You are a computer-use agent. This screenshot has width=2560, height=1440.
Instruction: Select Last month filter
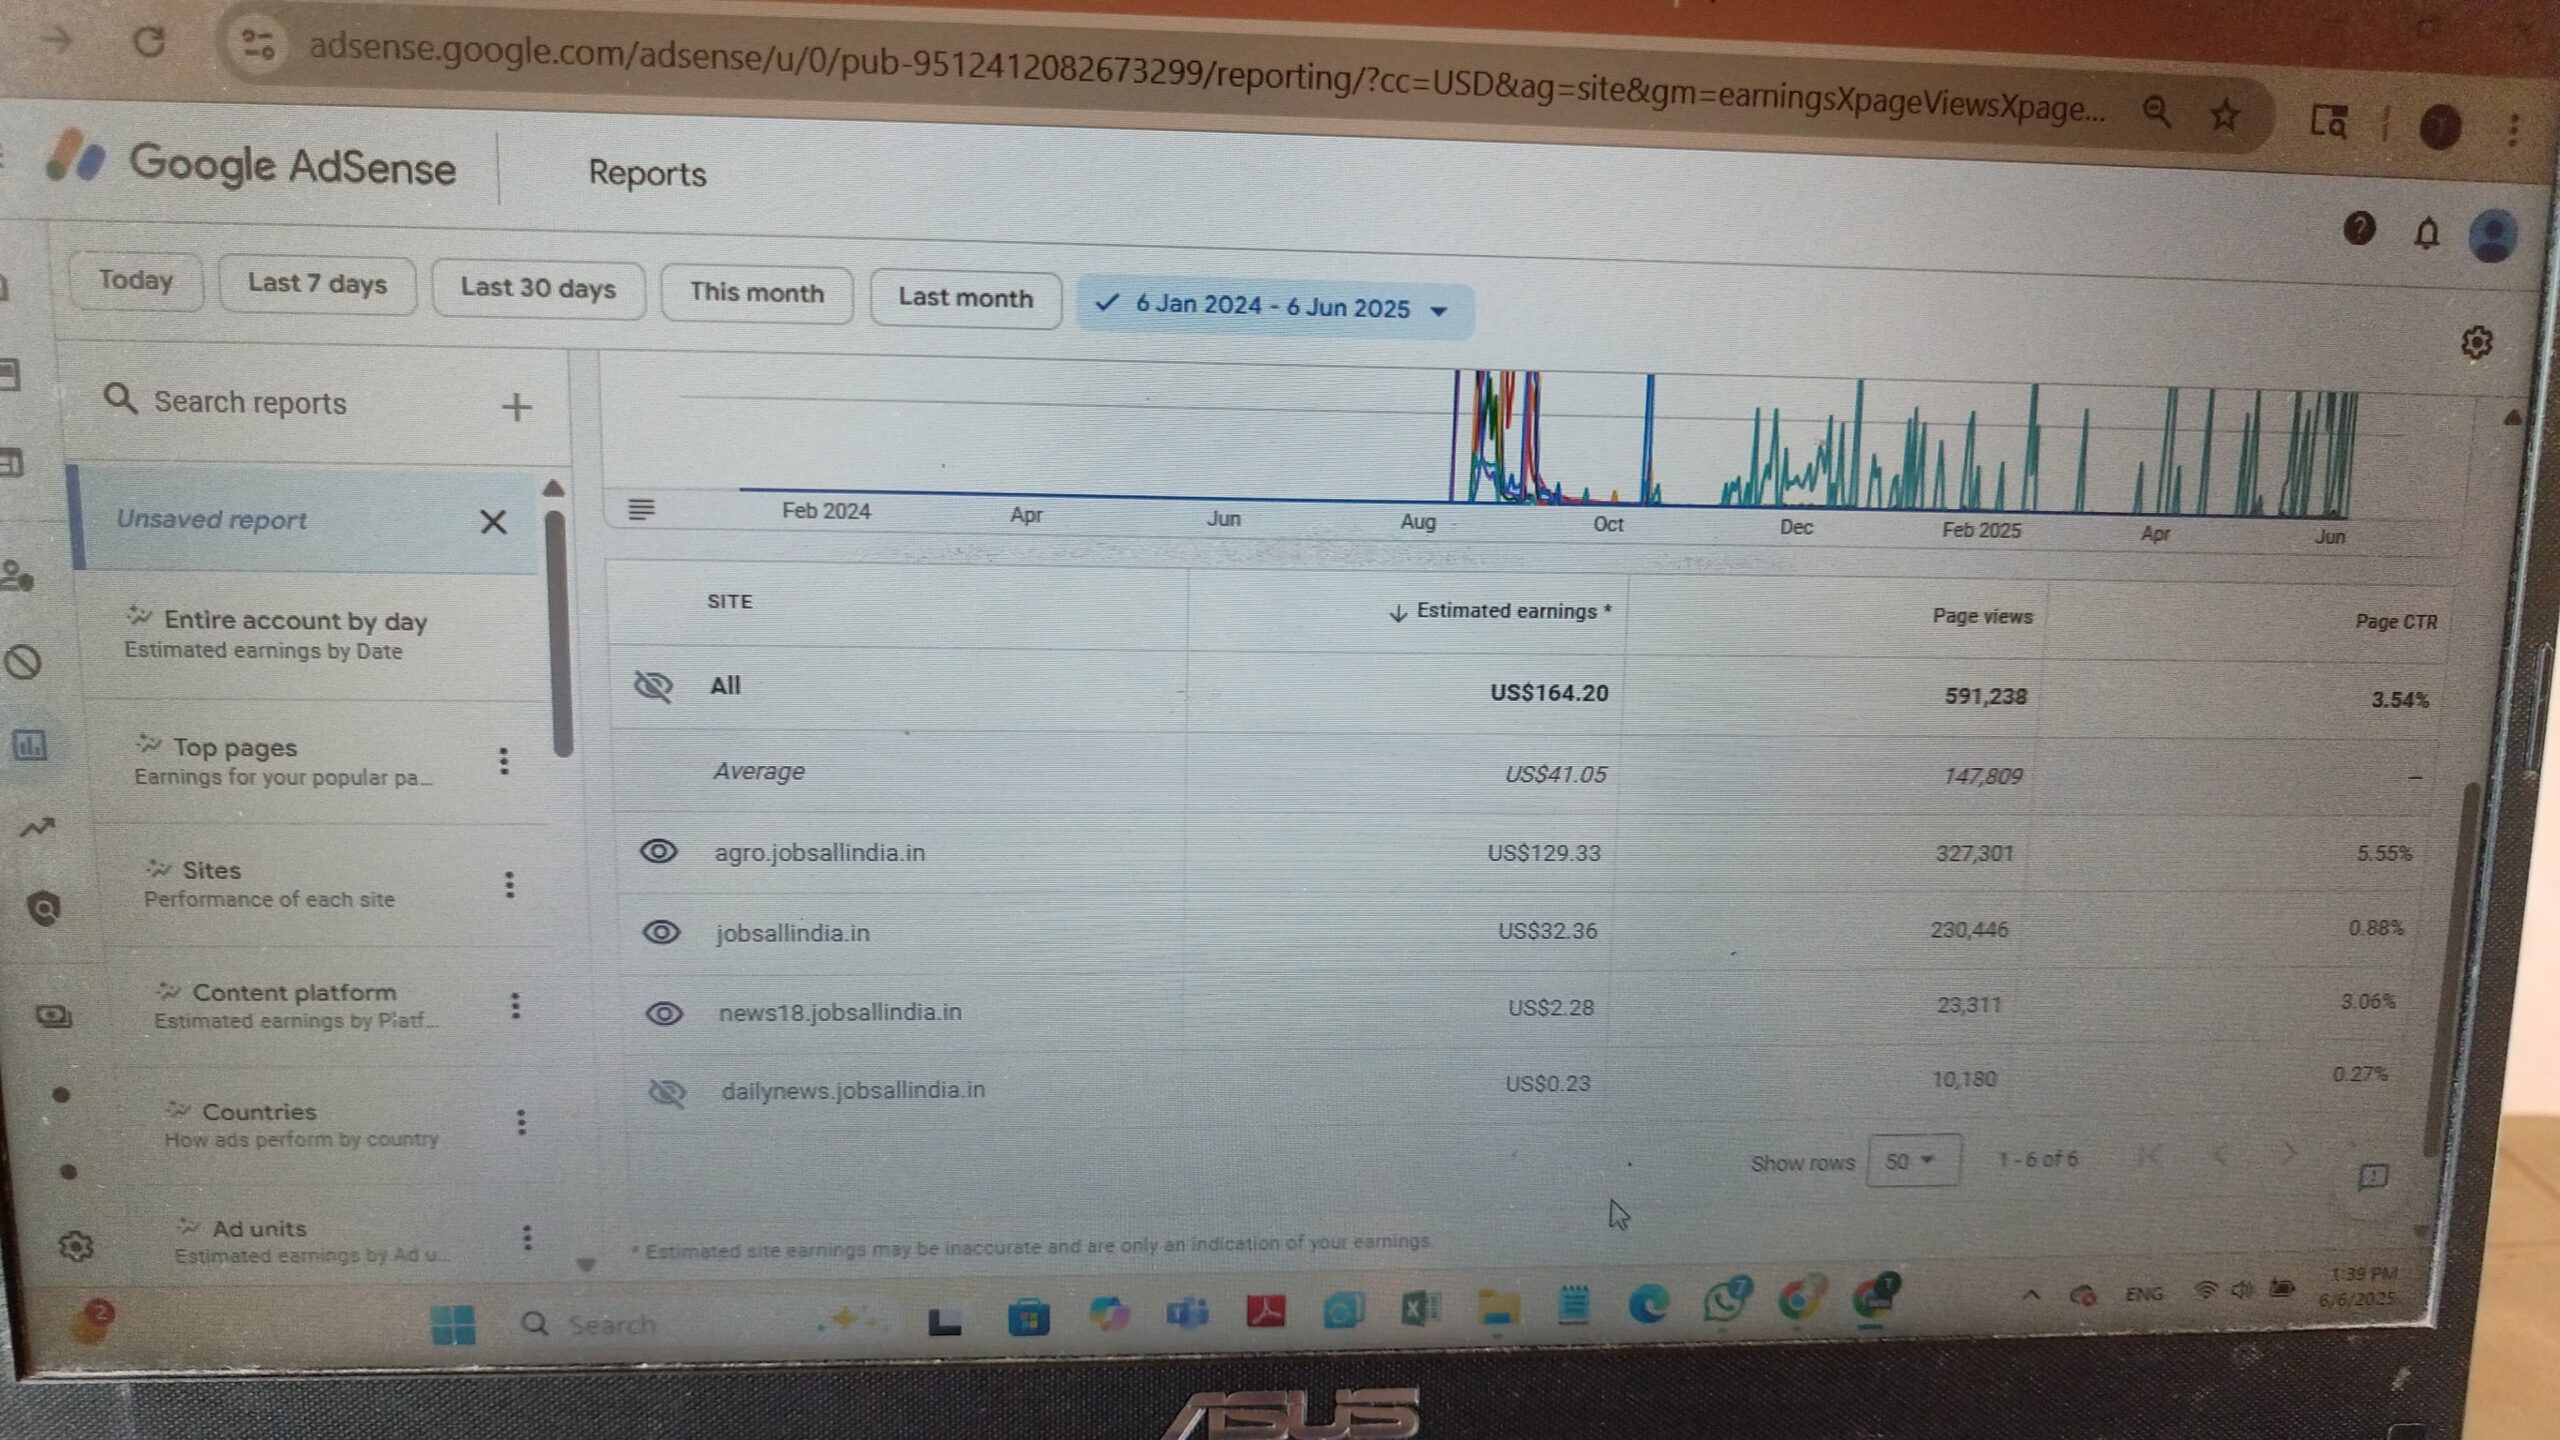pos(965,298)
